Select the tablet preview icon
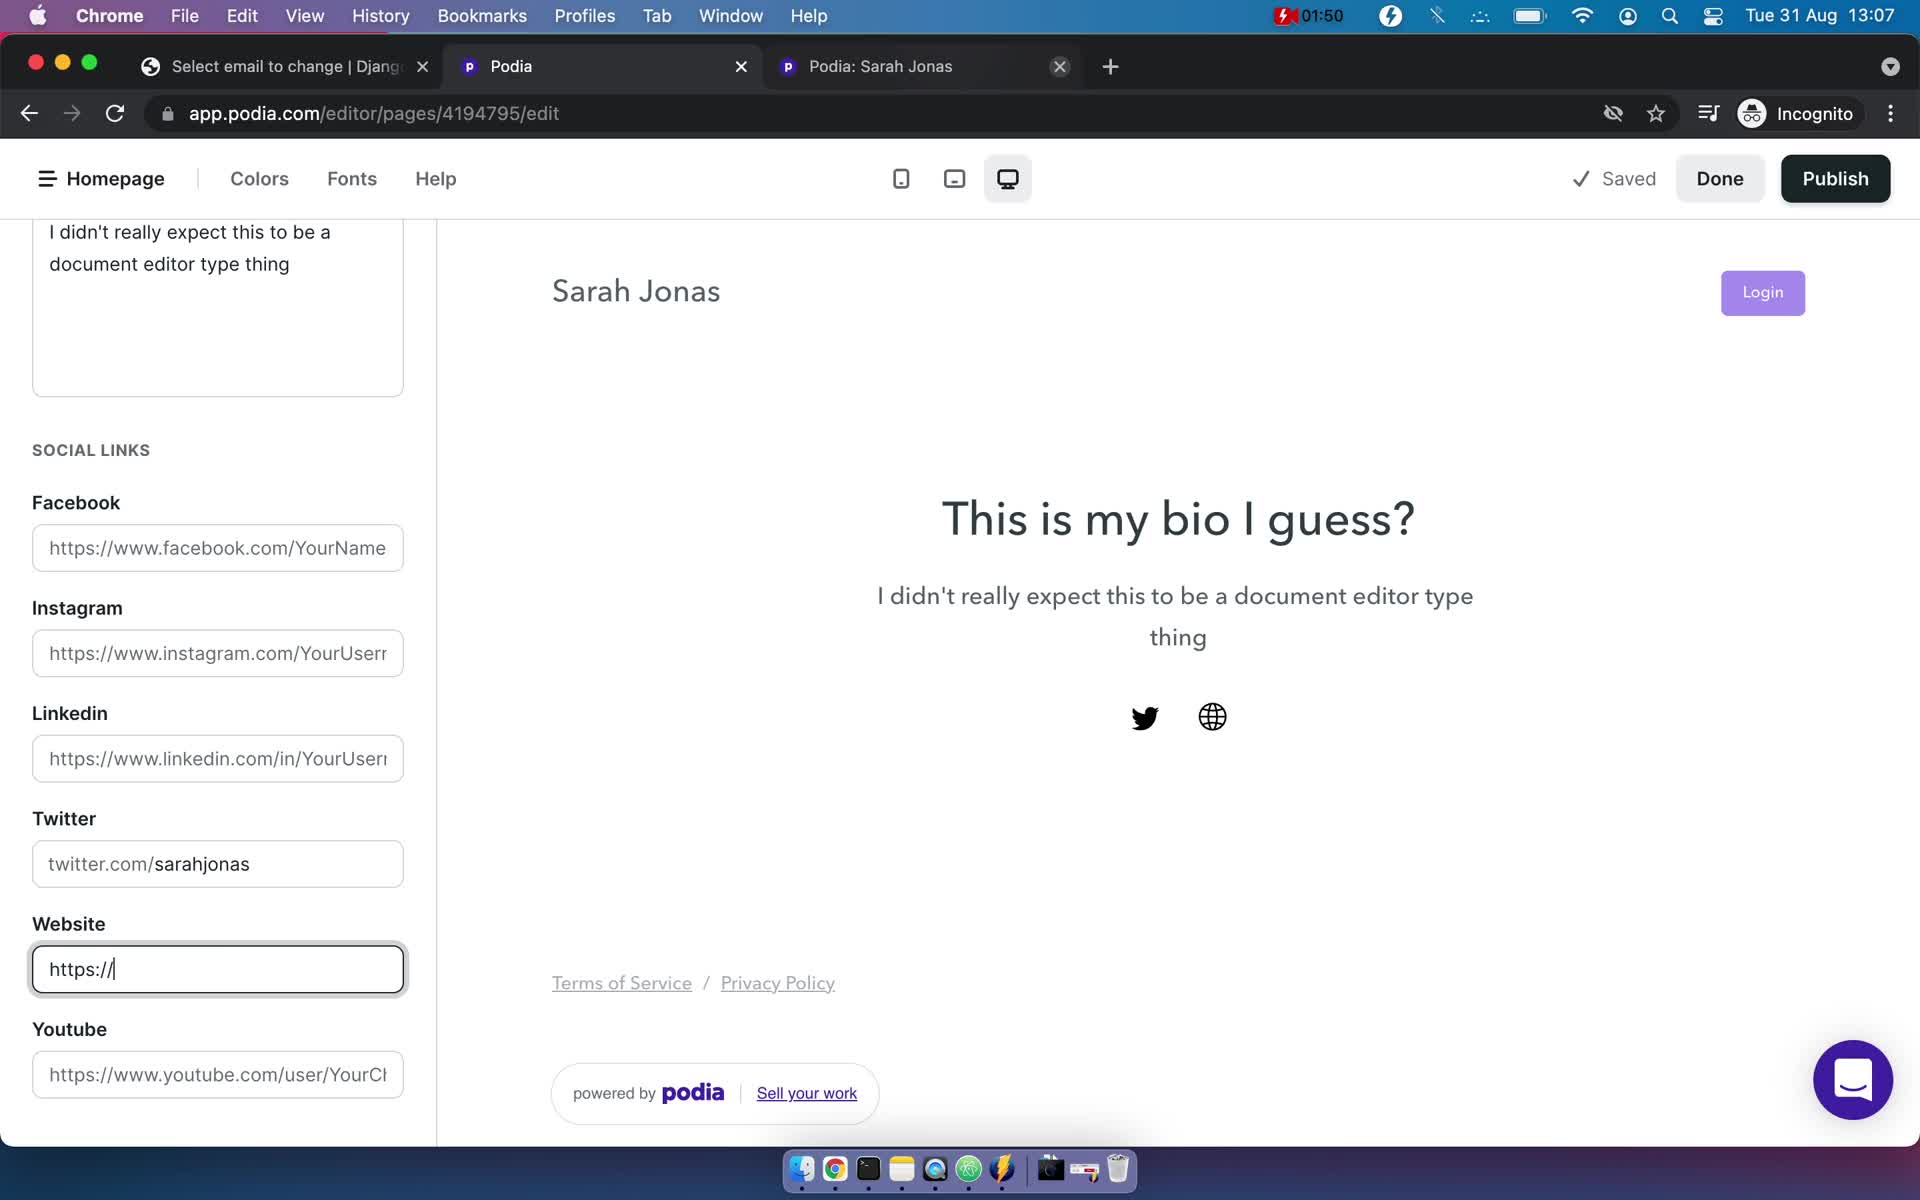 tap(954, 178)
